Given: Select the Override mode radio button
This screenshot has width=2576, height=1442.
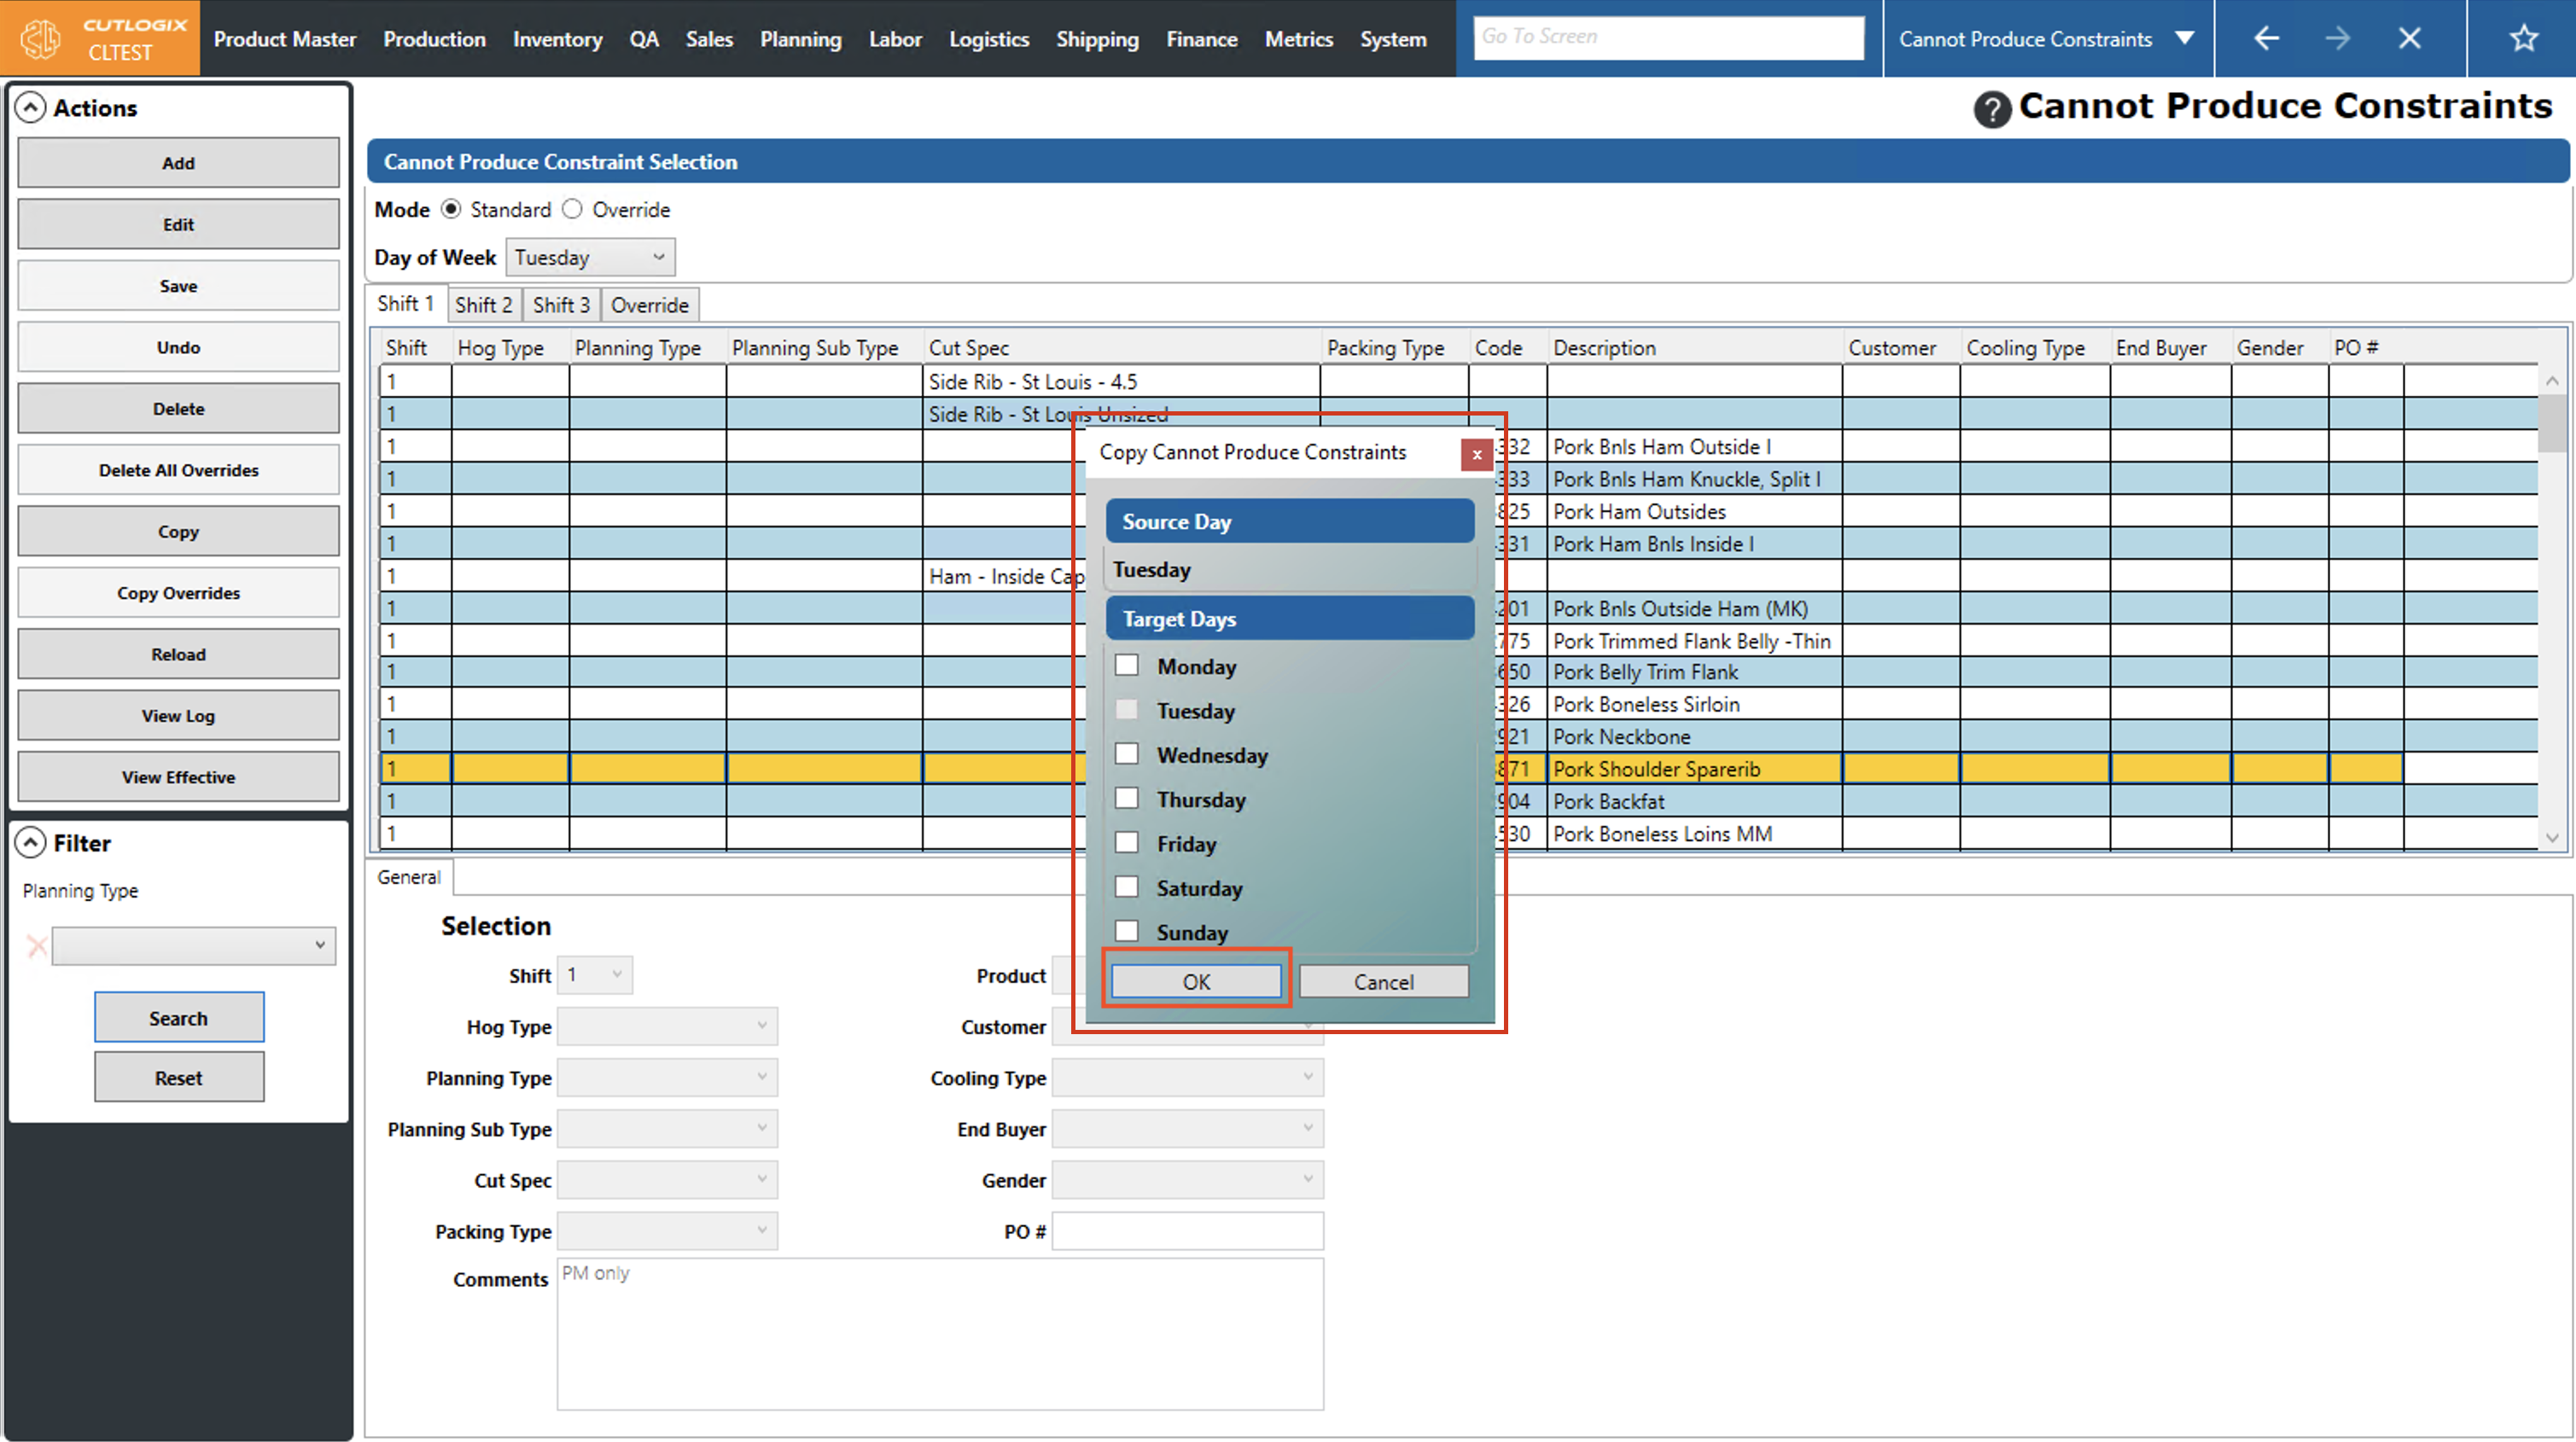Looking at the screenshot, I should point(572,209).
